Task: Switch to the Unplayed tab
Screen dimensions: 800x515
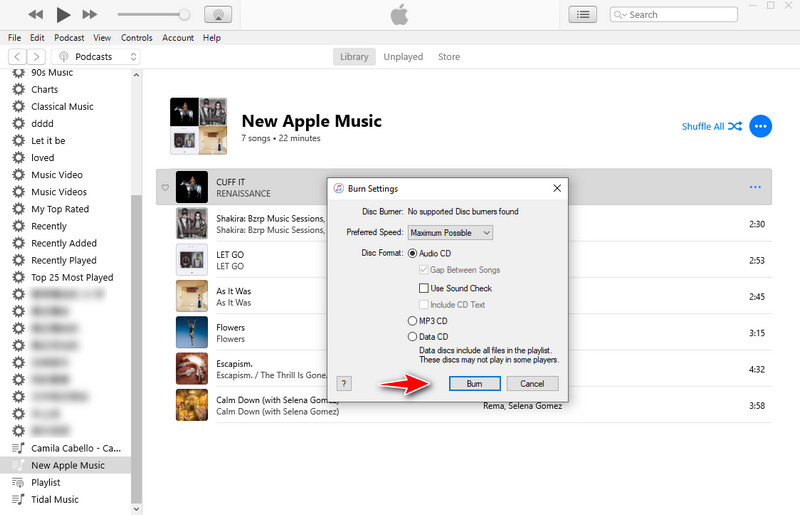Action: pyautogui.click(x=403, y=57)
